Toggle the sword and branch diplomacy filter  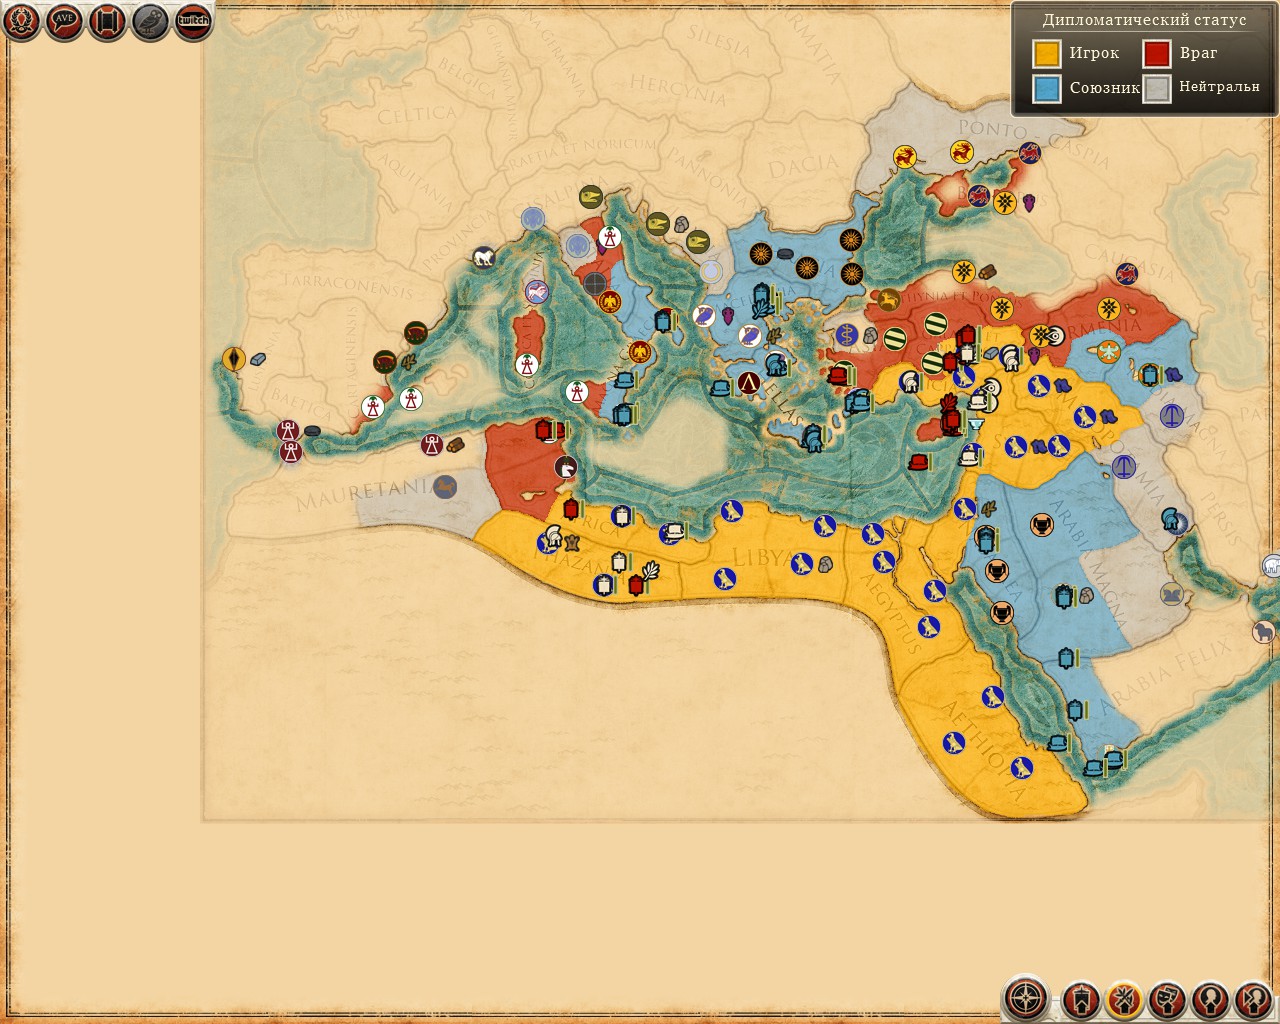pos(1124,999)
